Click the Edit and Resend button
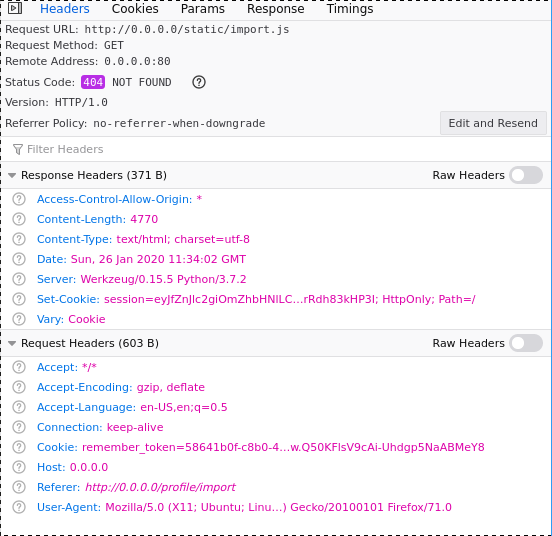 click(493, 123)
